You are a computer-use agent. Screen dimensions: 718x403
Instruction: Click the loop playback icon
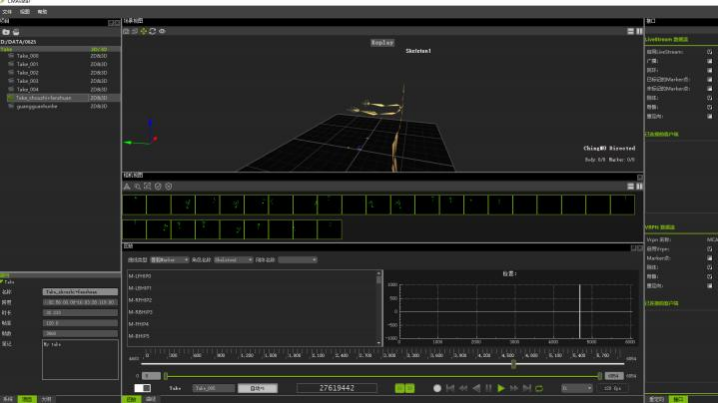click(539, 388)
